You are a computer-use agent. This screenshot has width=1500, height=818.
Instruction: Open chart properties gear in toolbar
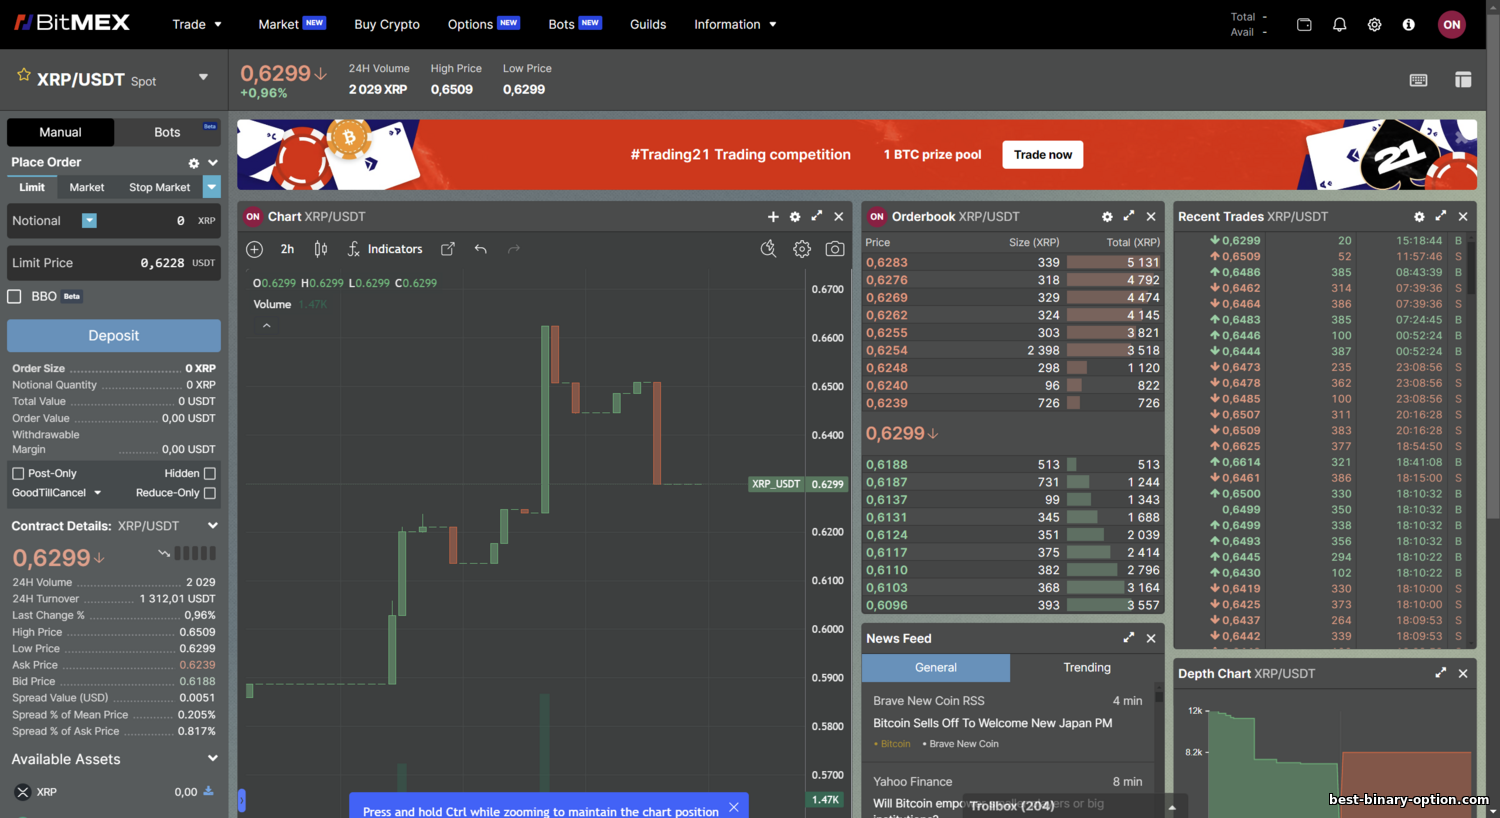pos(802,249)
